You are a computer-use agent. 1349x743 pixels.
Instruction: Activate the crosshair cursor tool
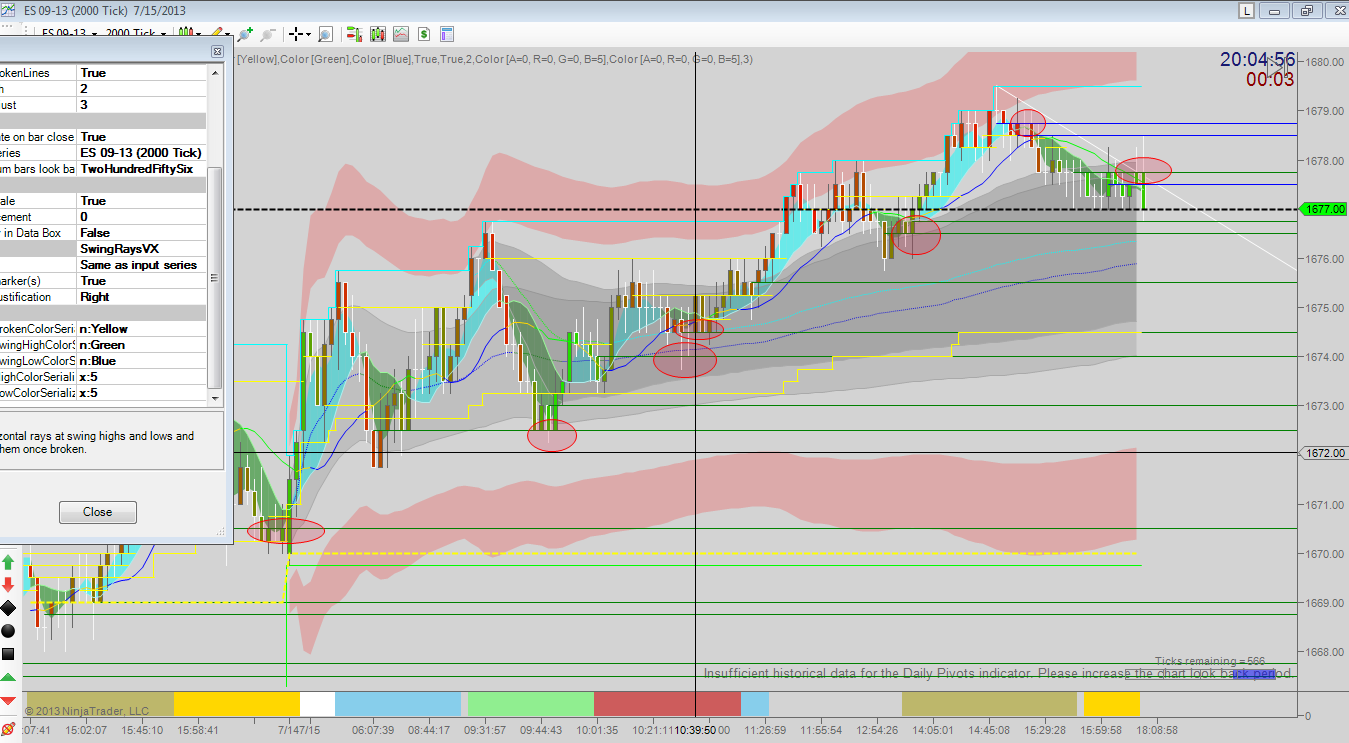(296, 33)
